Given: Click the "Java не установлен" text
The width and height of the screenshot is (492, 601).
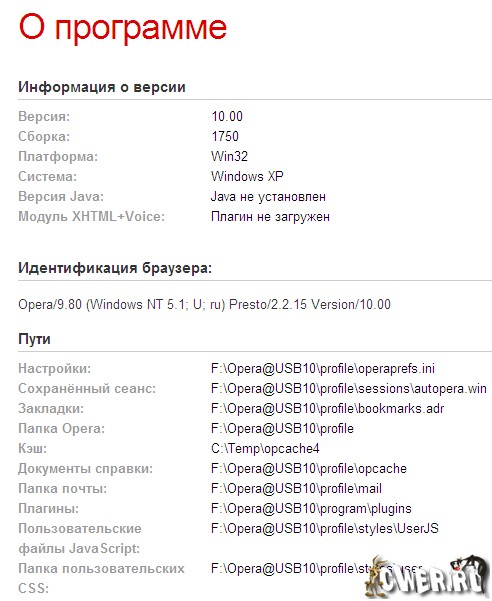Looking at the screenshot, I should click(x=268, y=197).
